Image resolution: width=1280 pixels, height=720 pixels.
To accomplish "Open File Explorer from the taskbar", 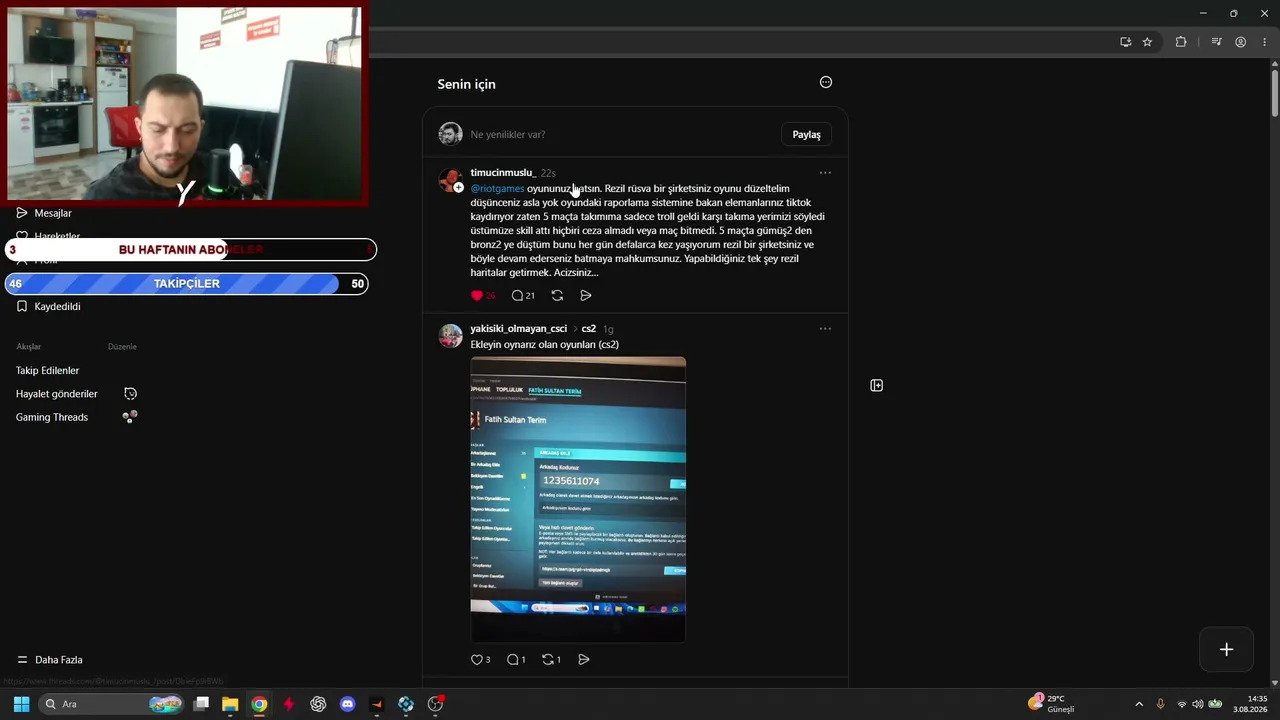I will pyautogui.click(x=230, y=704).
